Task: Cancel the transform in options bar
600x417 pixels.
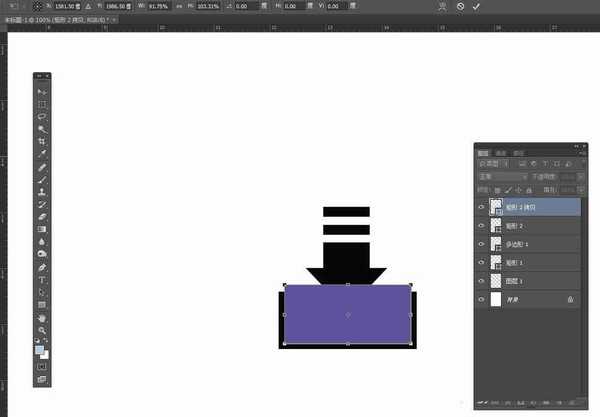Action: click(x=459, y=6)
